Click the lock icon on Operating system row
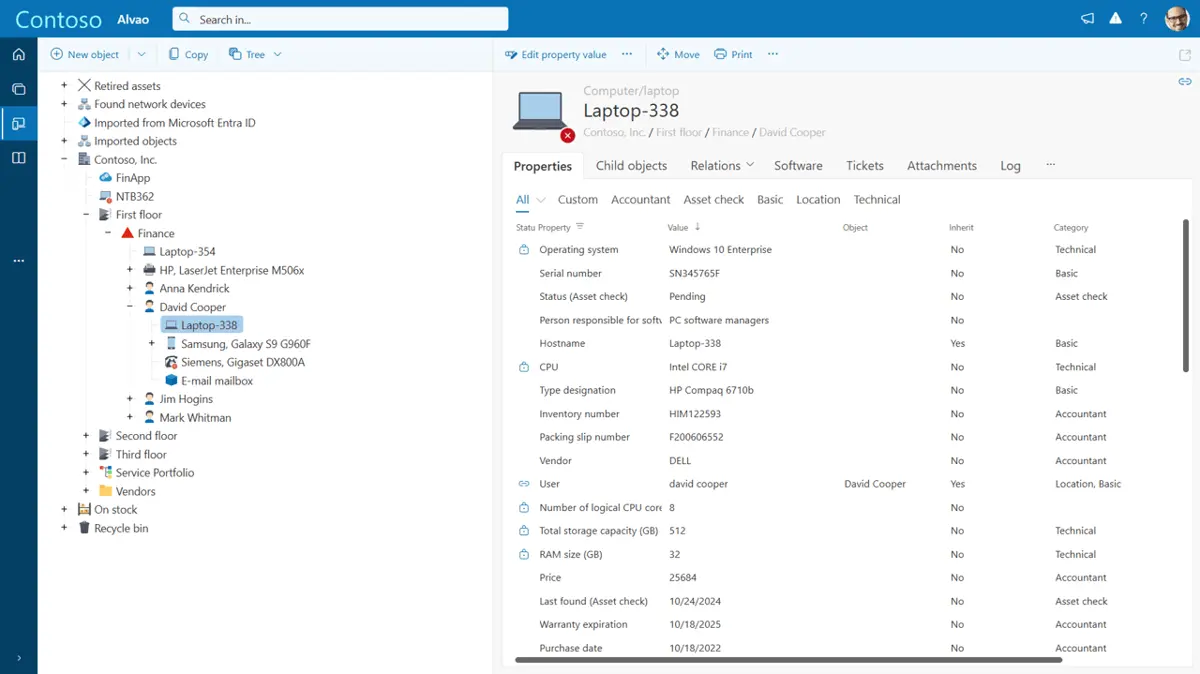 pos(524,250)
